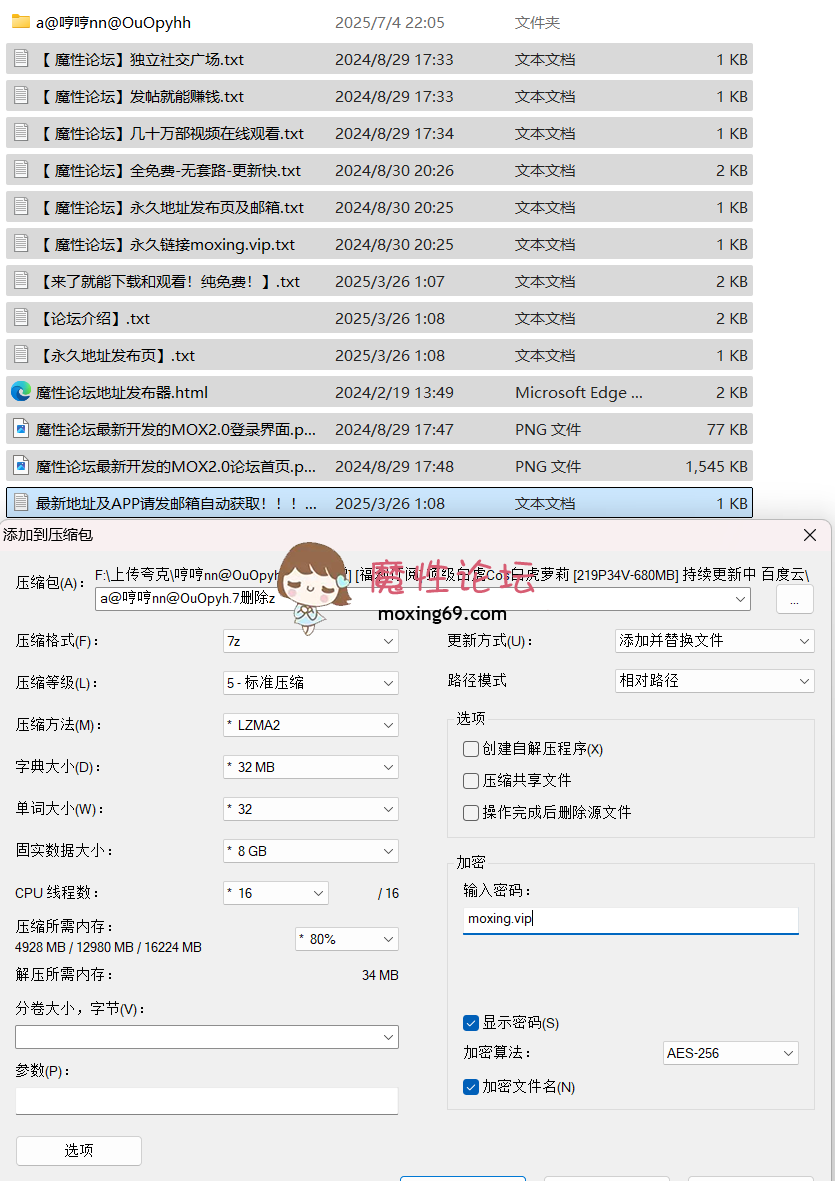Screen dimensions: 835x1181
Task: Select the icon of 全免费-无套路-更新快.txt
Action: point(21,170)
